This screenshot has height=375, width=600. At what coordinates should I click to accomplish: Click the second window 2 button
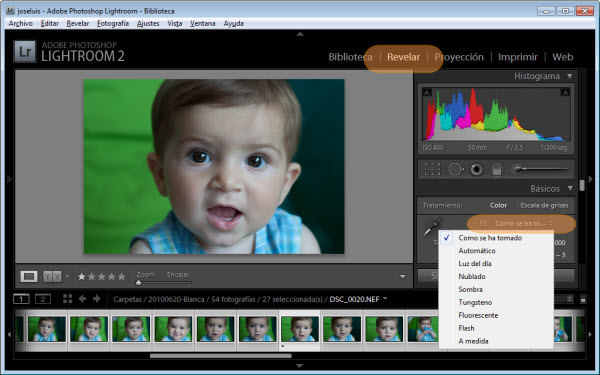[43, 299]
